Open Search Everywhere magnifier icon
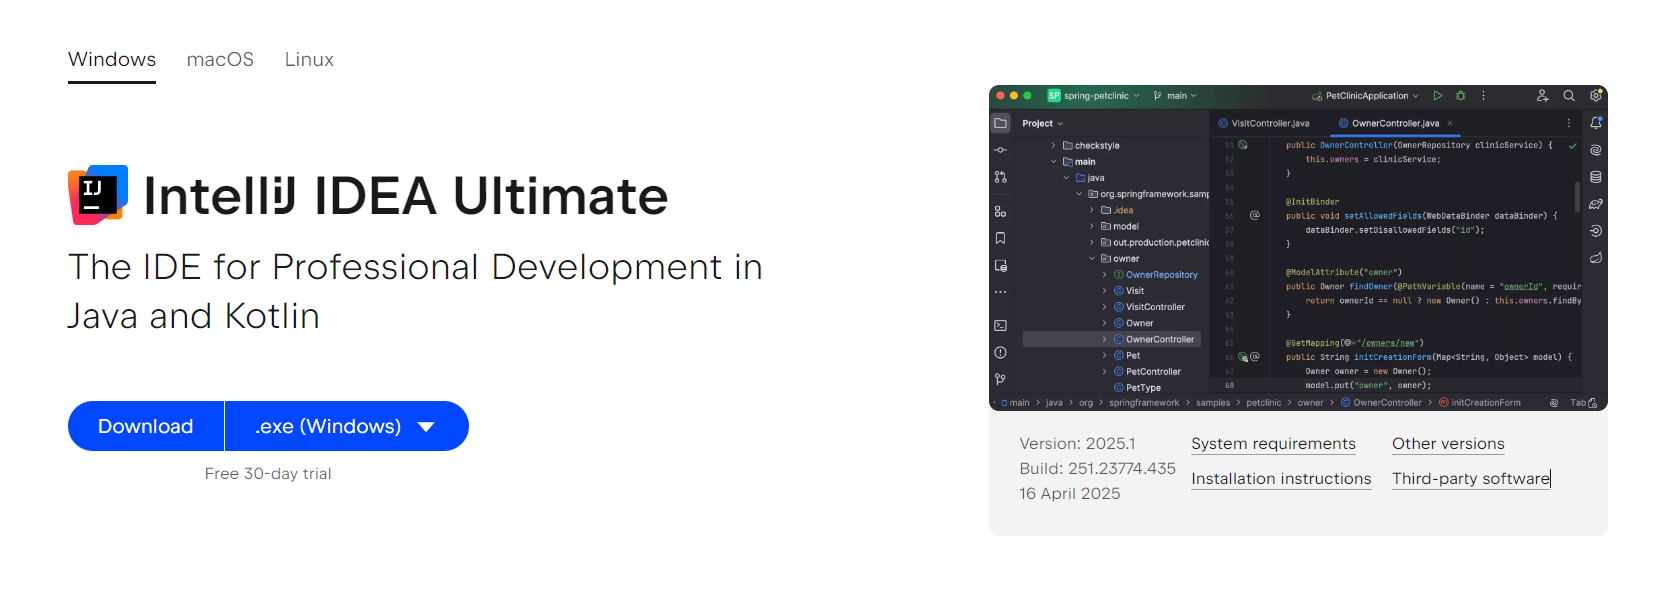The height and width of the screenshot is (610, 1669). coord(1569,96)
